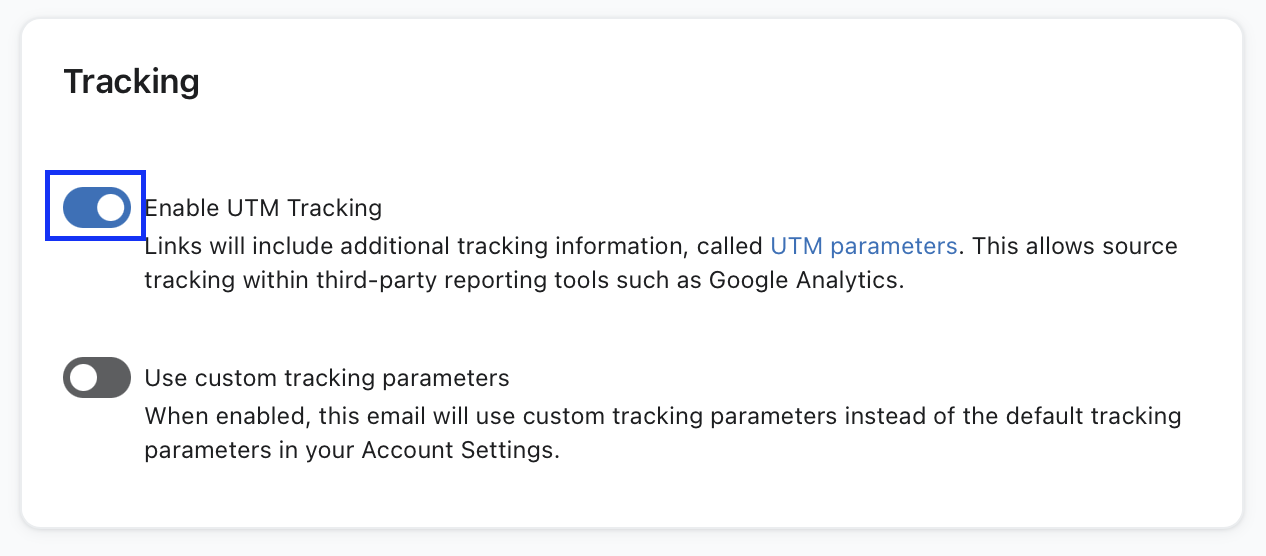Click empty space right of Tracking heading
The height and width of the screenshot is (556, 1266).
(700, 81)
